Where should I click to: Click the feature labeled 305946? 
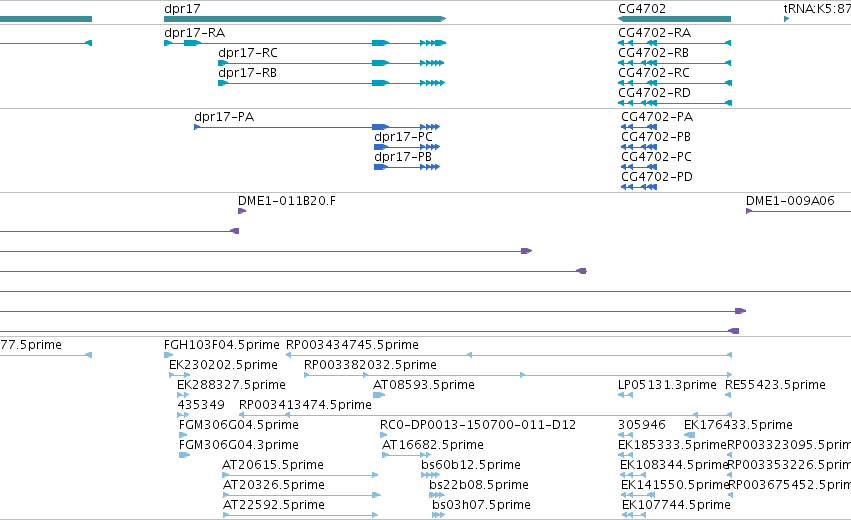tap(625, 435)
